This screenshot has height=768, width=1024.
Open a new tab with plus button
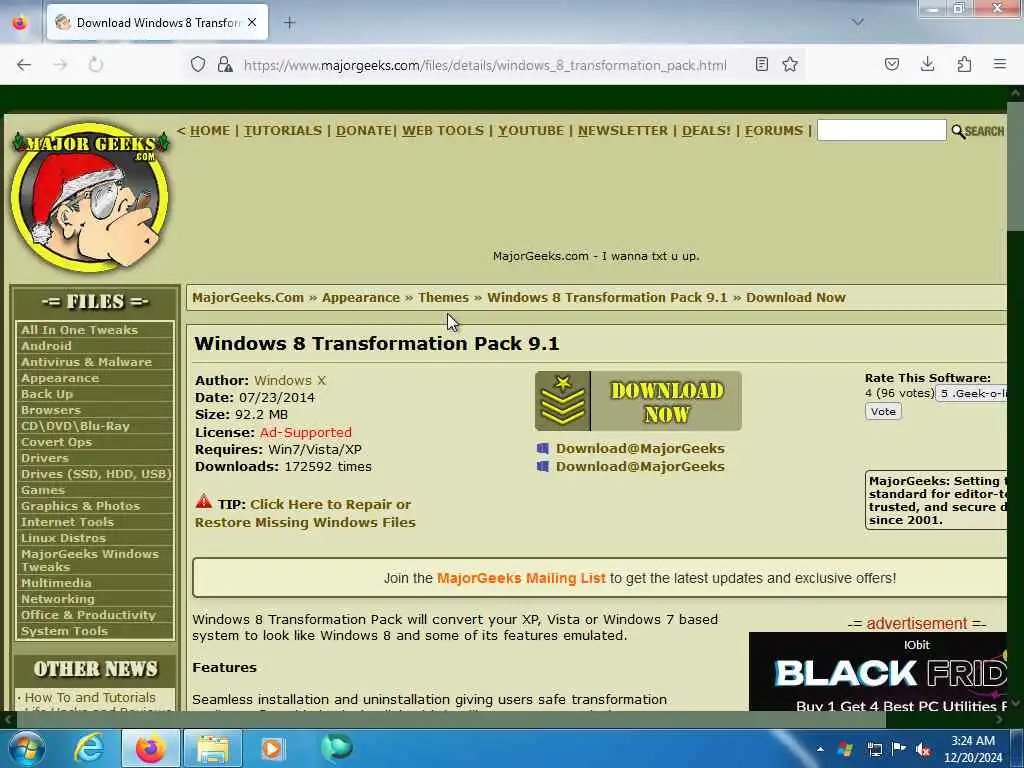tap(290, 23)
